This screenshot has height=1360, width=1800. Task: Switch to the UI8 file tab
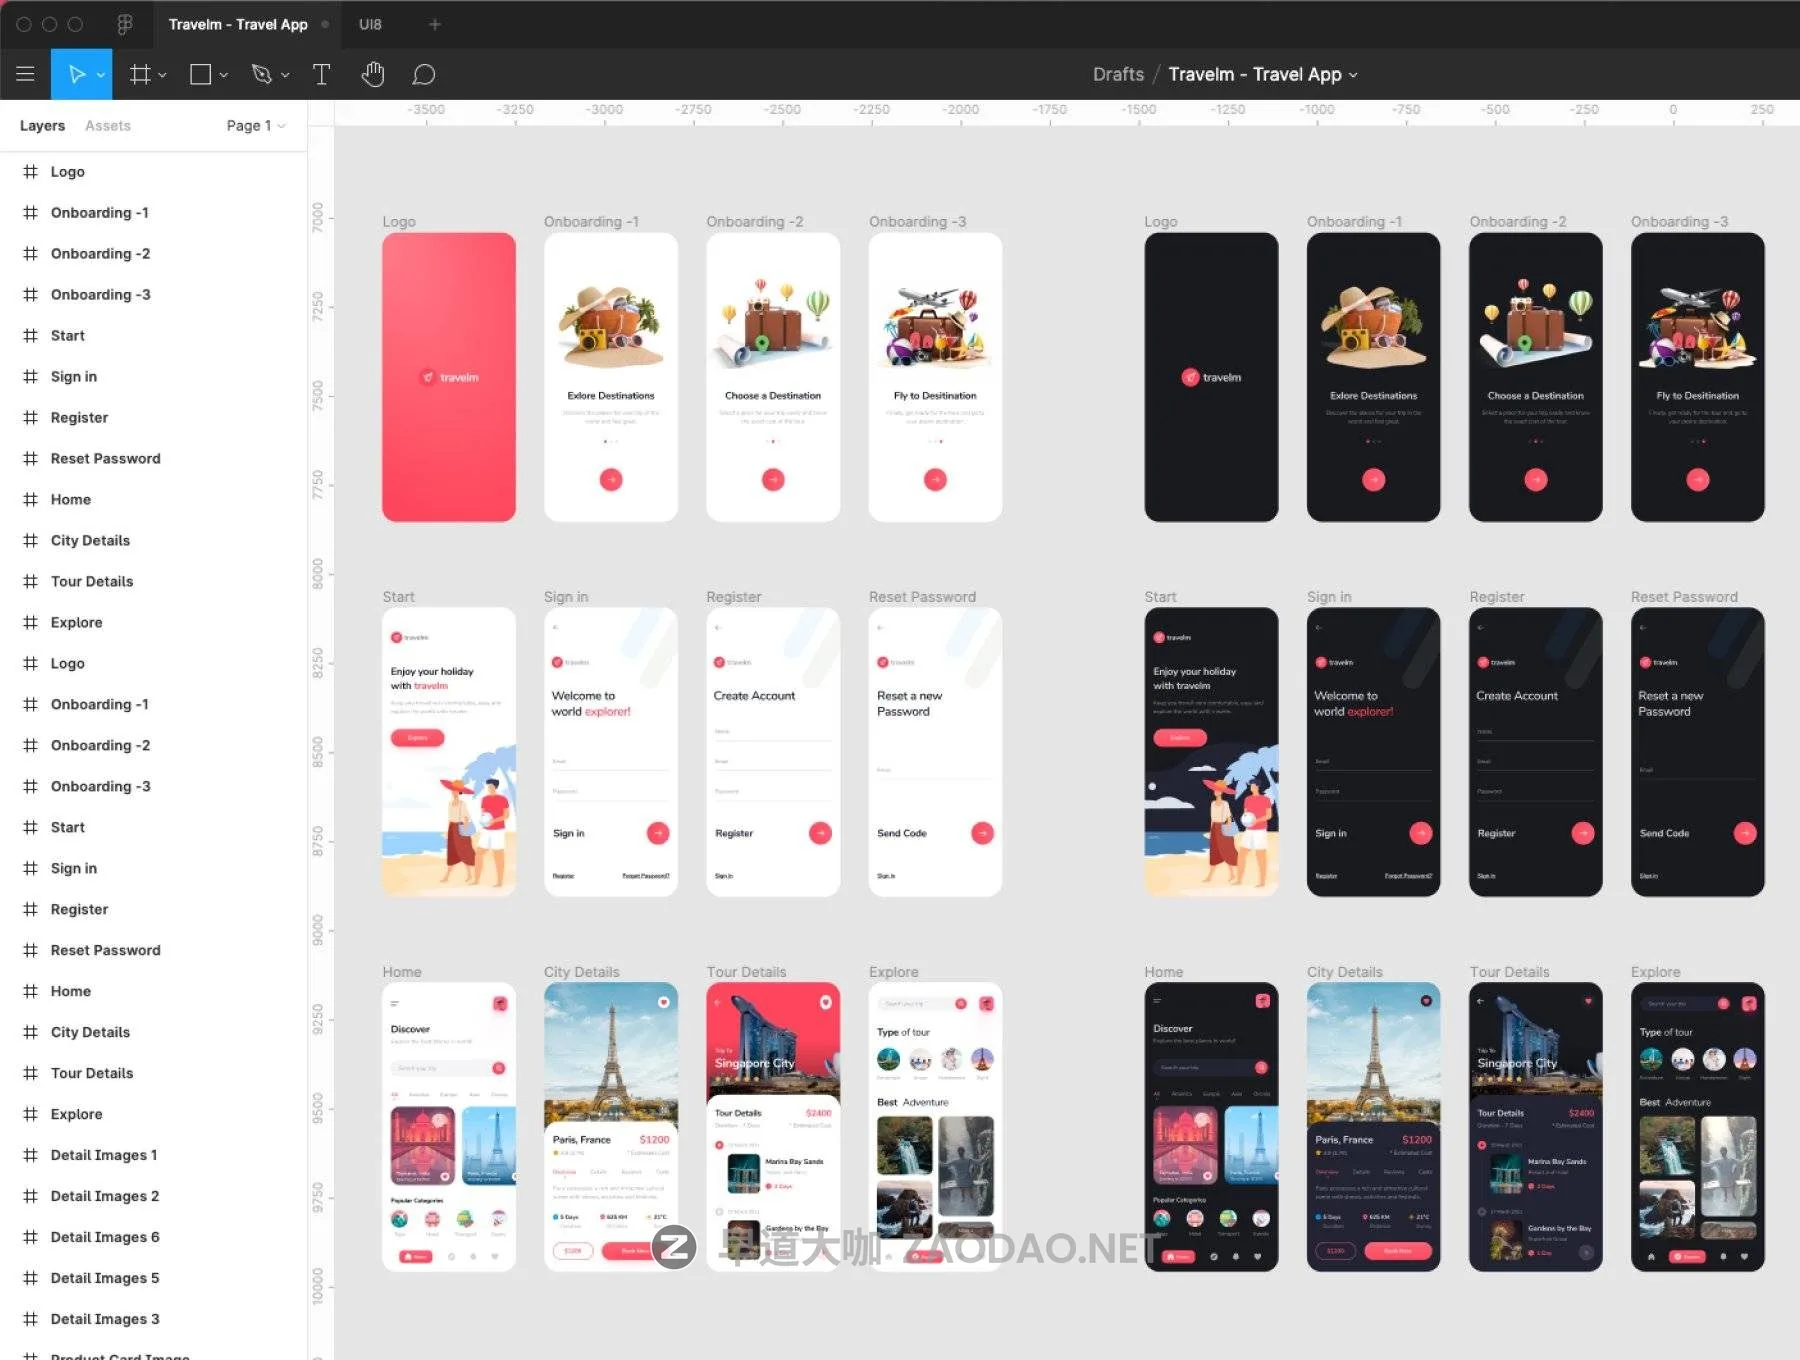(370, 24)
